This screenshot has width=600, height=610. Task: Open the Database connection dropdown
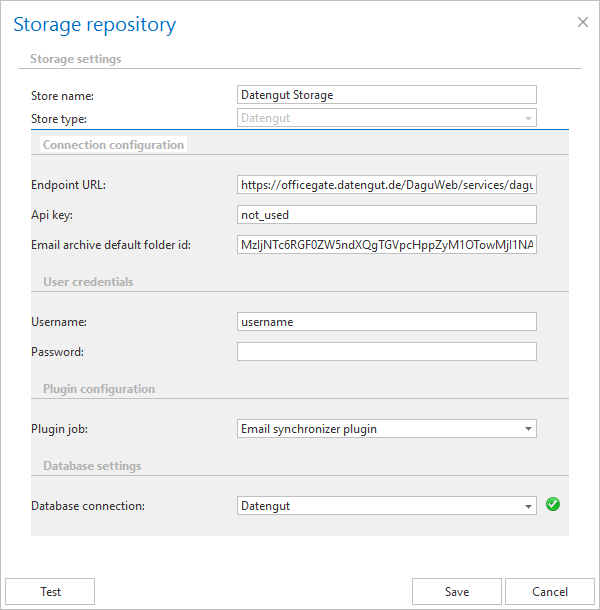point(527,506)
